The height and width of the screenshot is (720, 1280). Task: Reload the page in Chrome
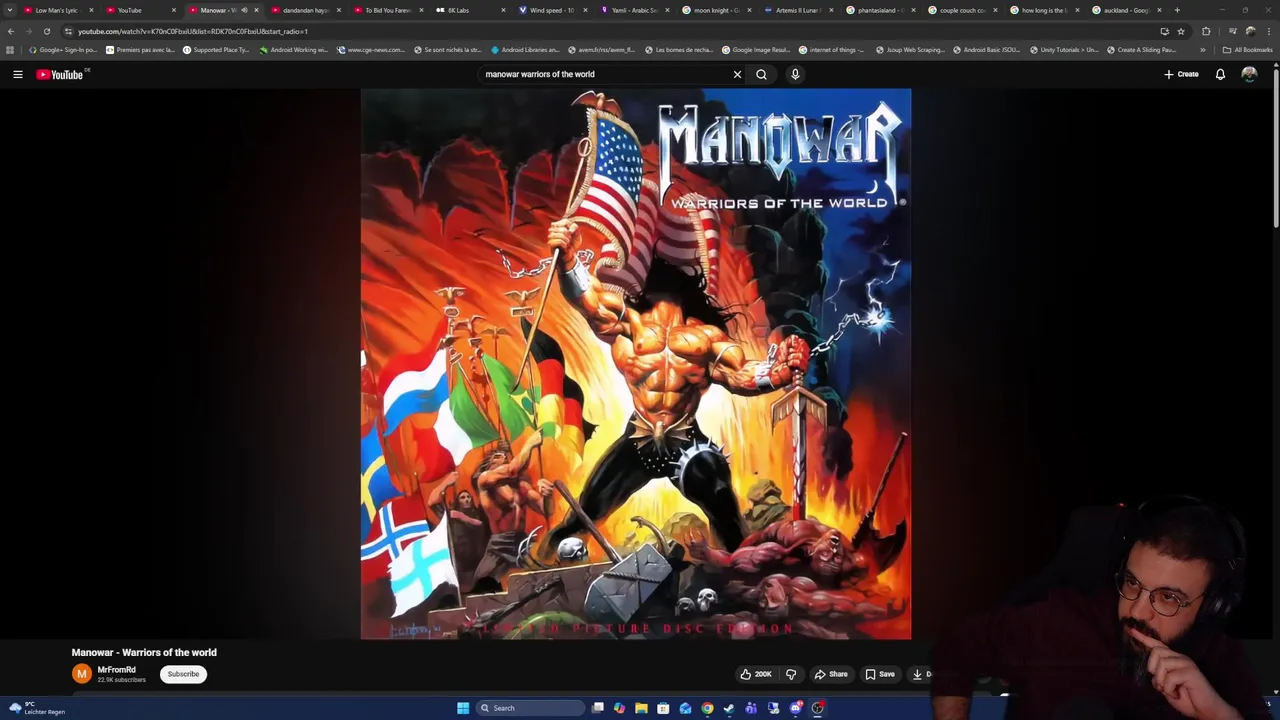click(x=46, y=31)
